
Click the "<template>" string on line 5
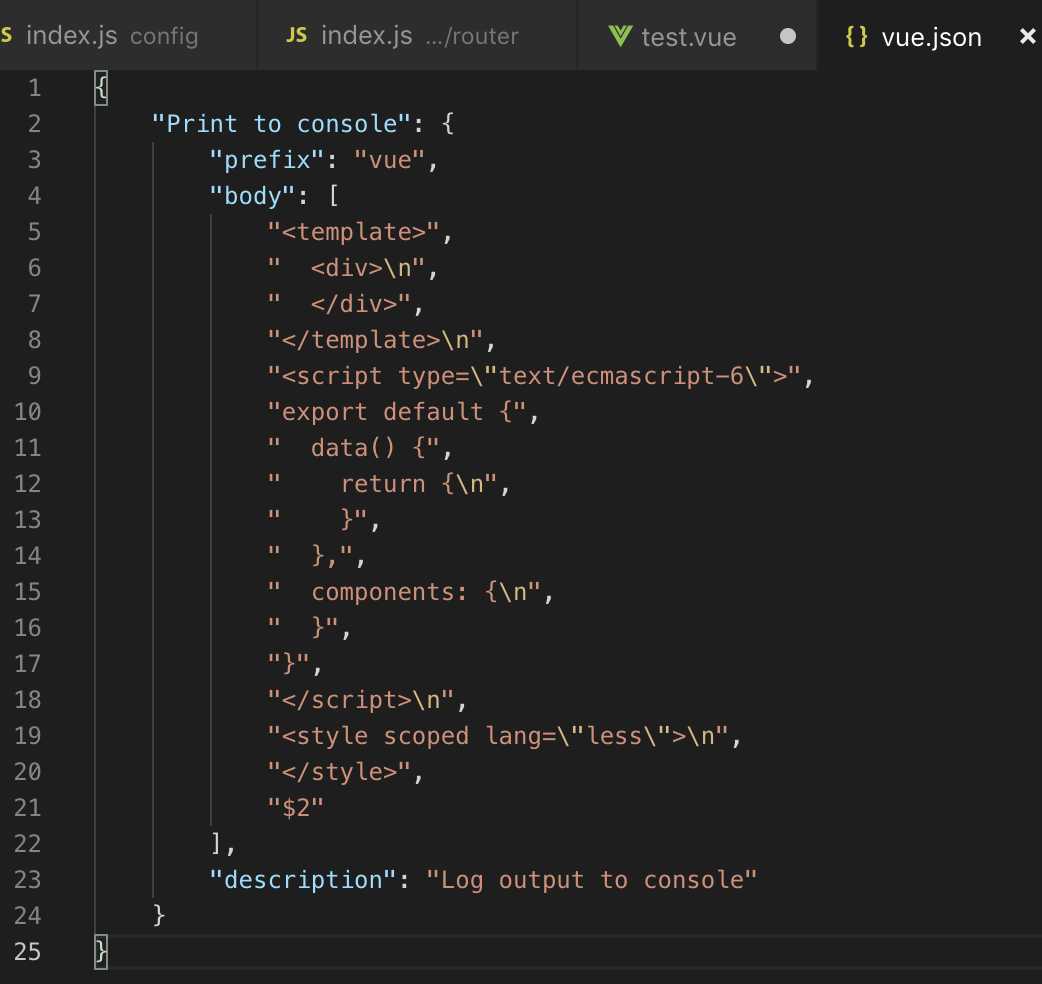354,232
